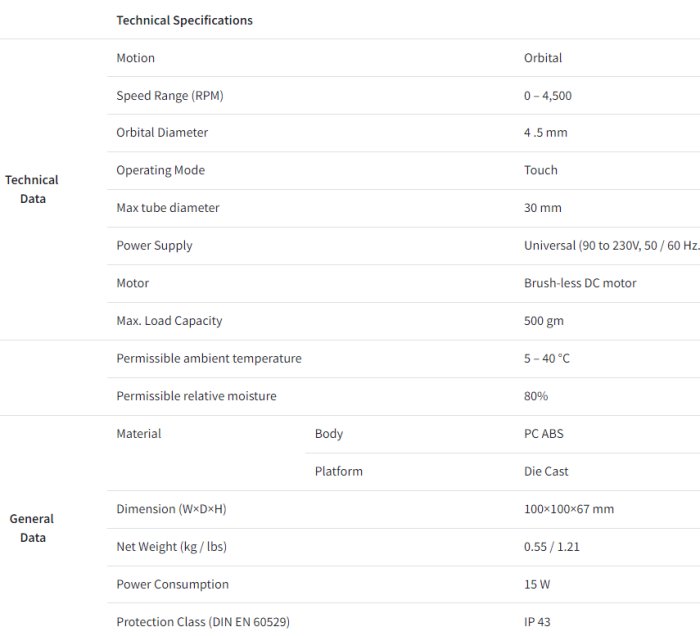The width and height of the screenshot is (700, 636).
Task: Select the 80% relative moisture value
Action: coord(536,396)
